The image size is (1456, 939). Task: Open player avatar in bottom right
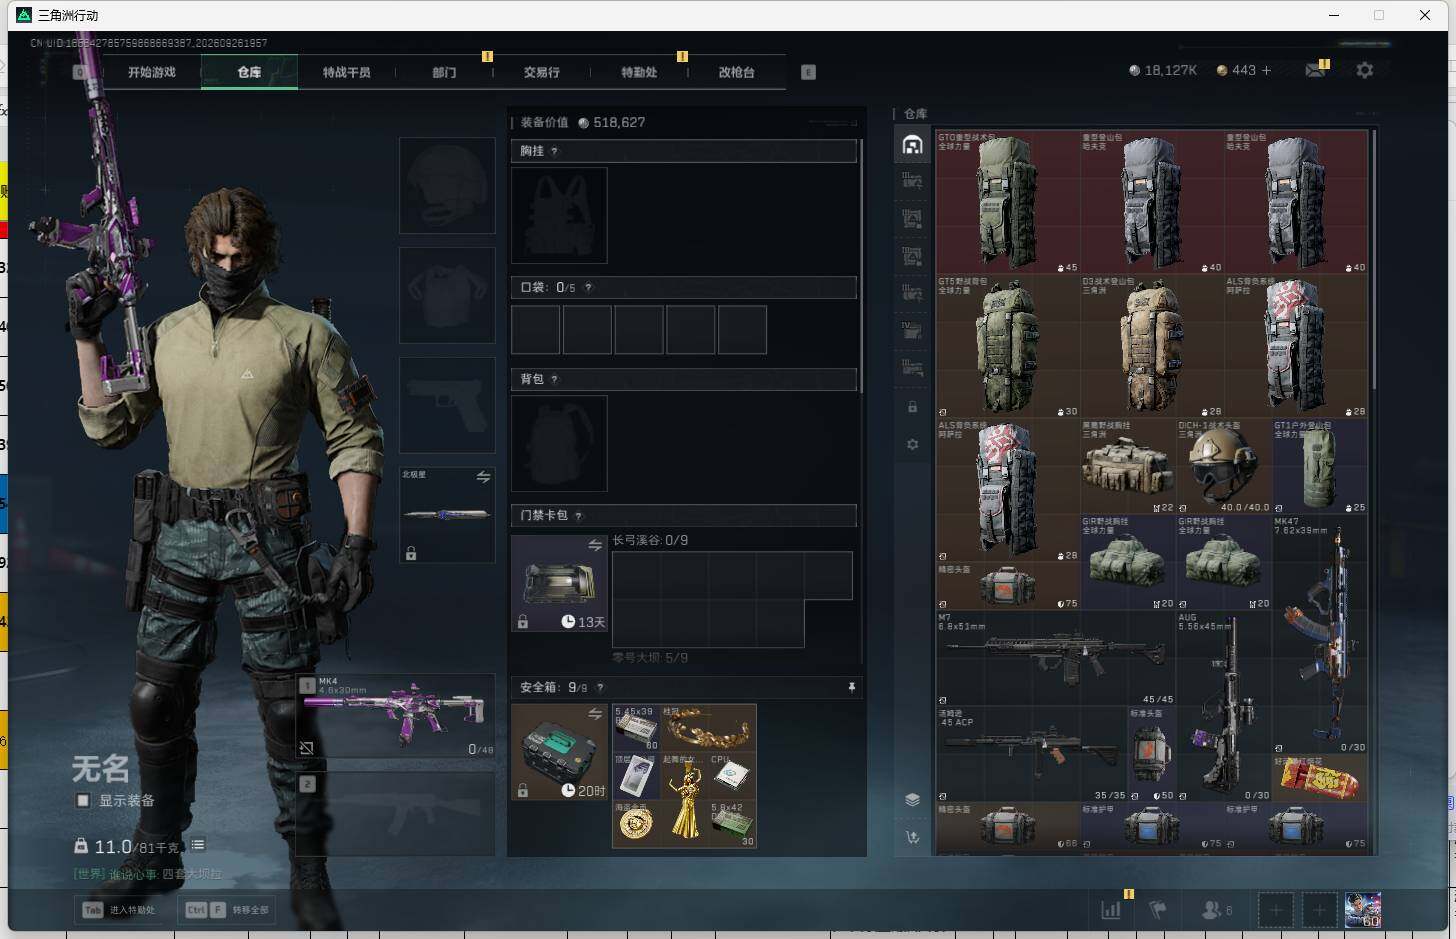click(x=1362, y=910)
